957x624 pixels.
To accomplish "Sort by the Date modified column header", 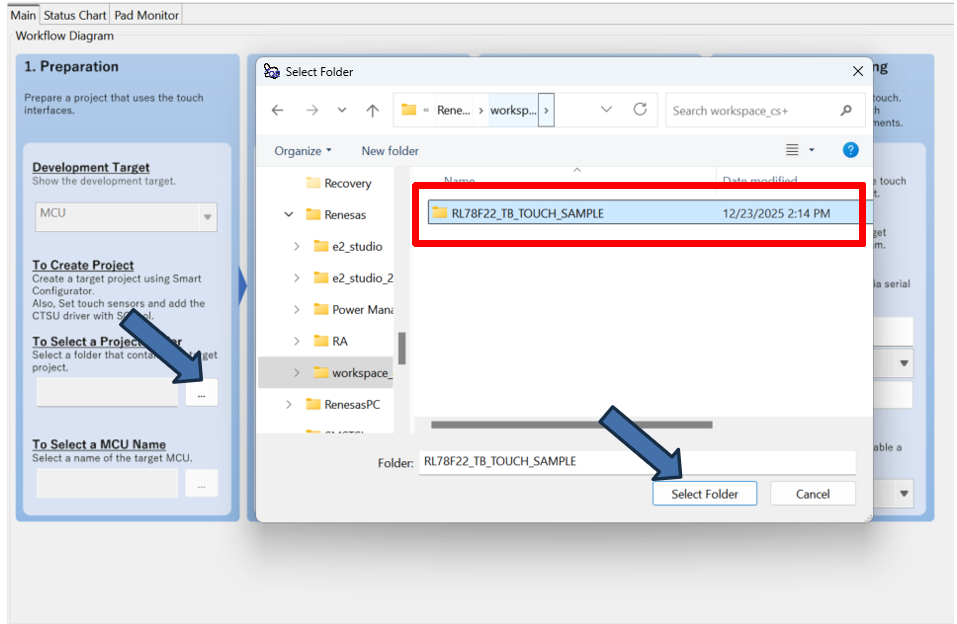I will [760, 180].
